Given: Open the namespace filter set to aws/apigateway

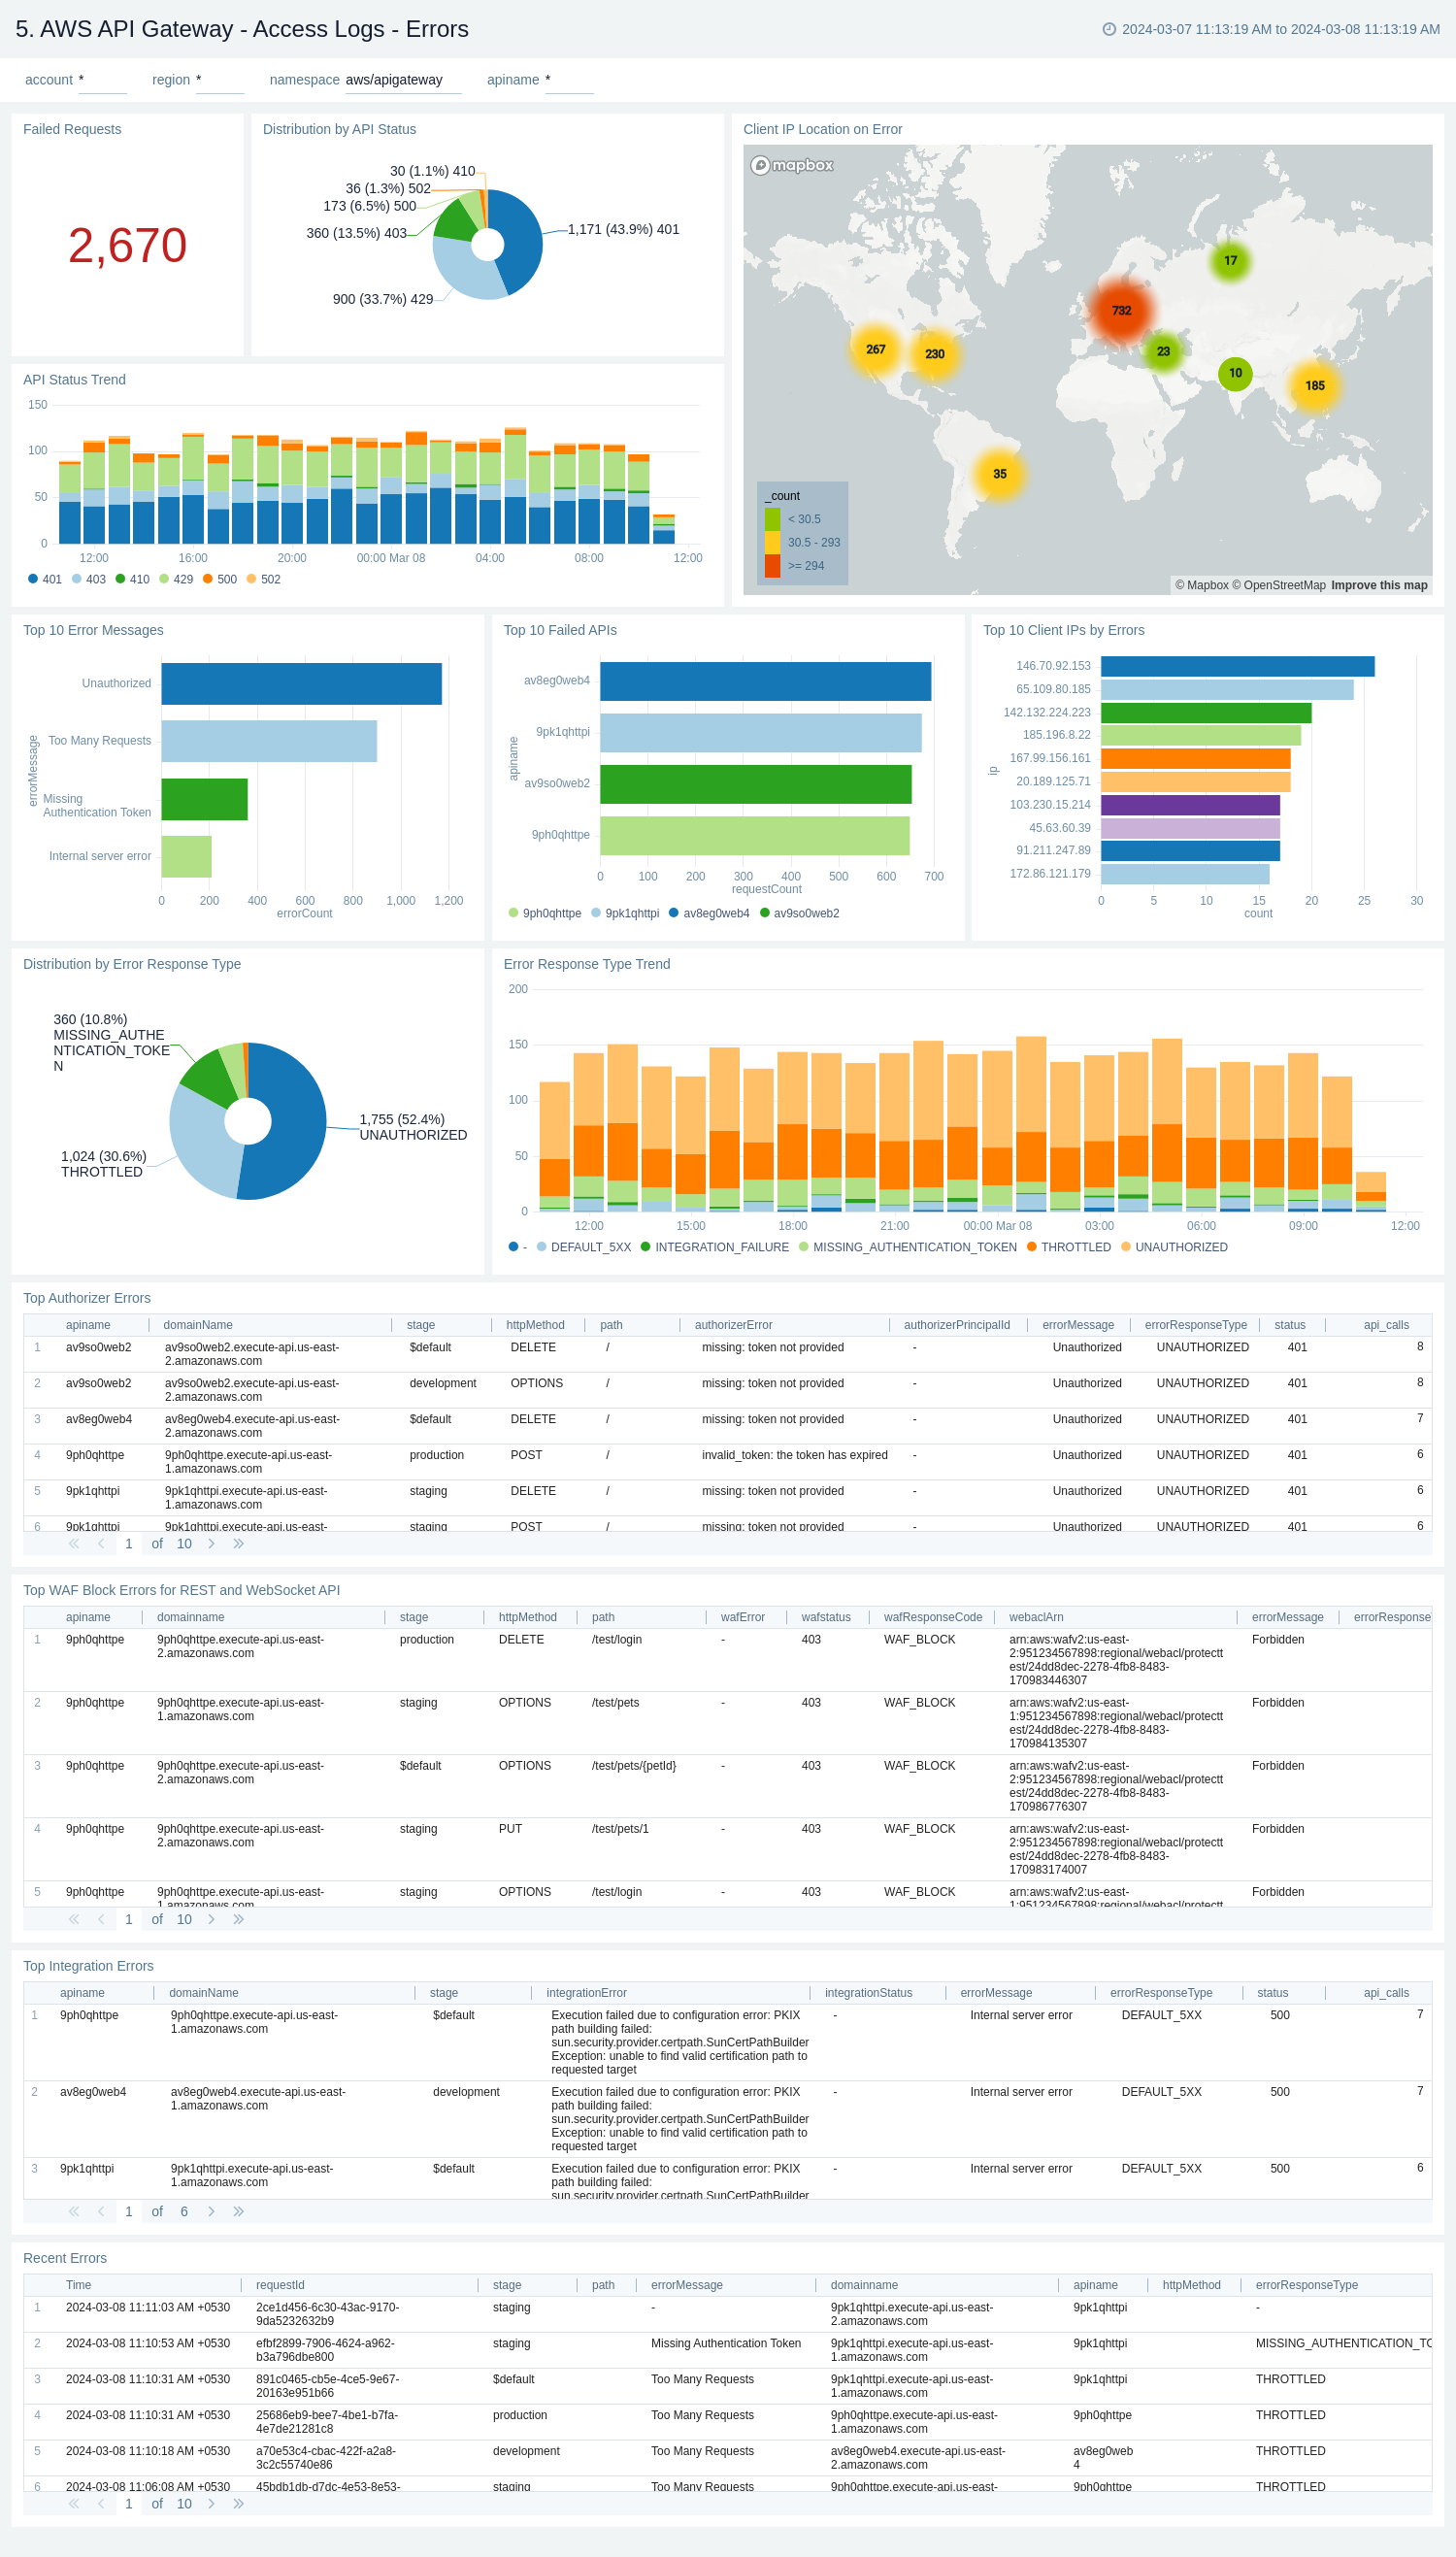Looking at the screenshot, I should [403, 80].
